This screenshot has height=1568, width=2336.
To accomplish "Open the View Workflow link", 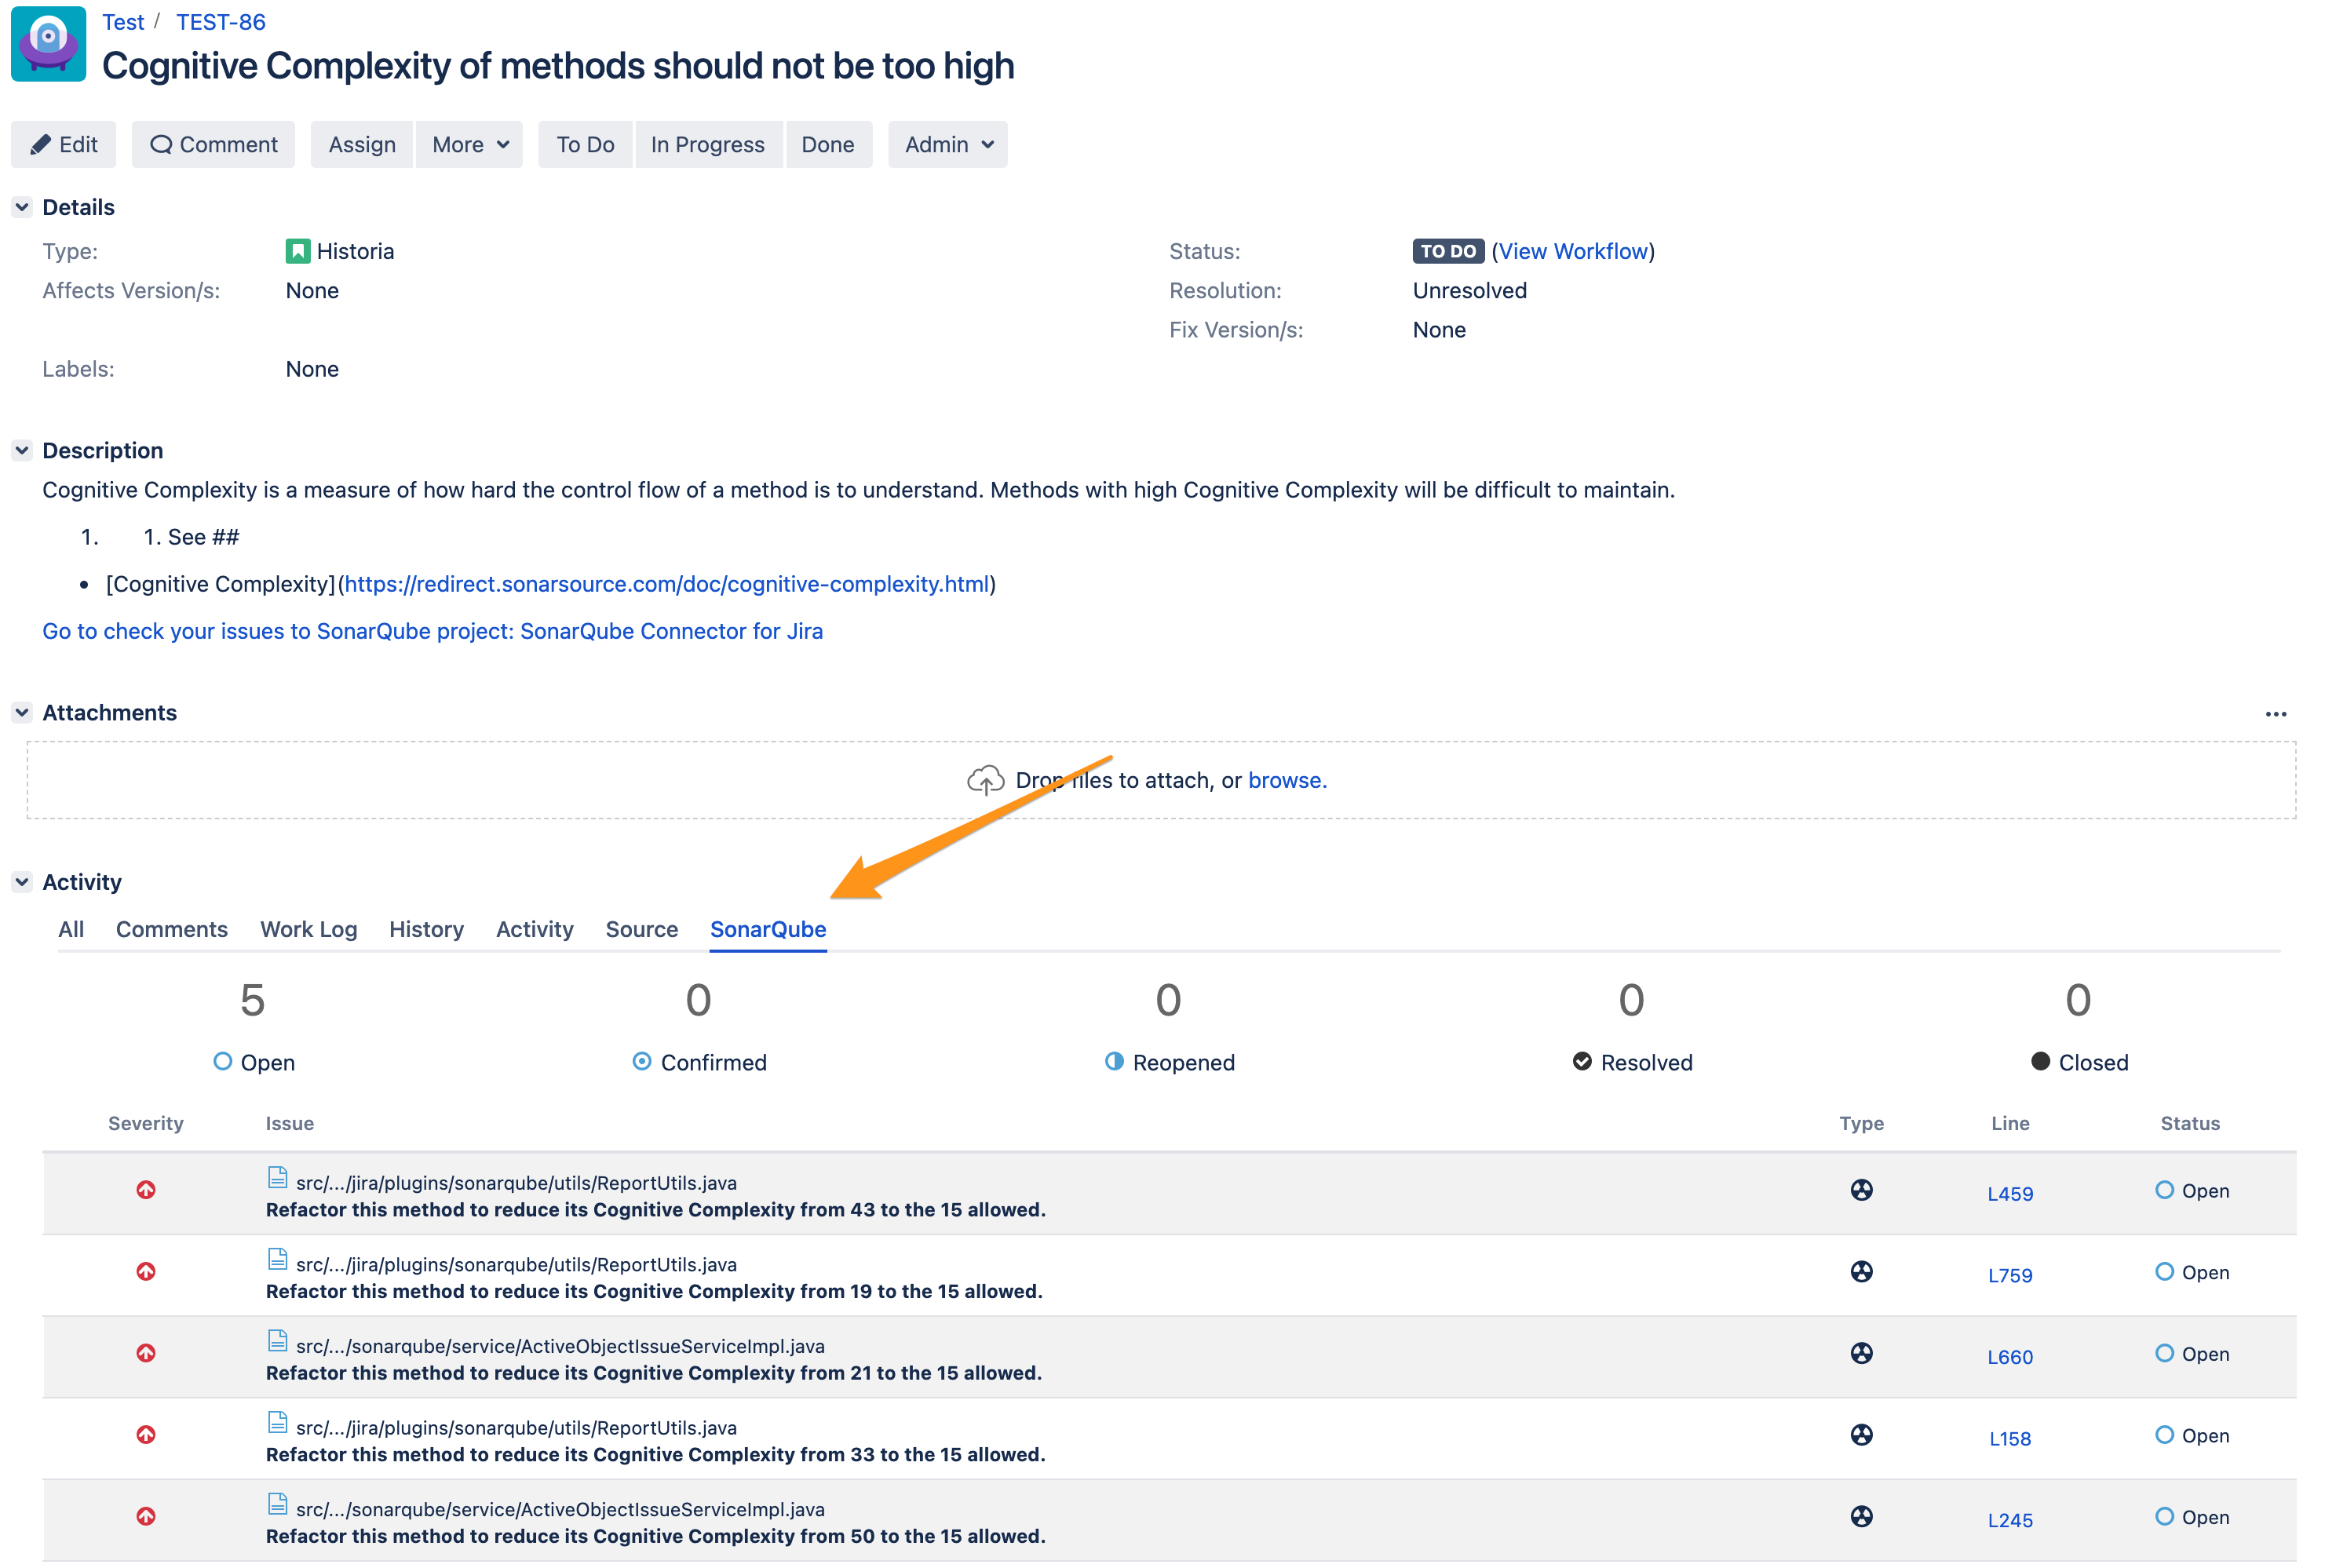I will click(x=1572, y=251).
